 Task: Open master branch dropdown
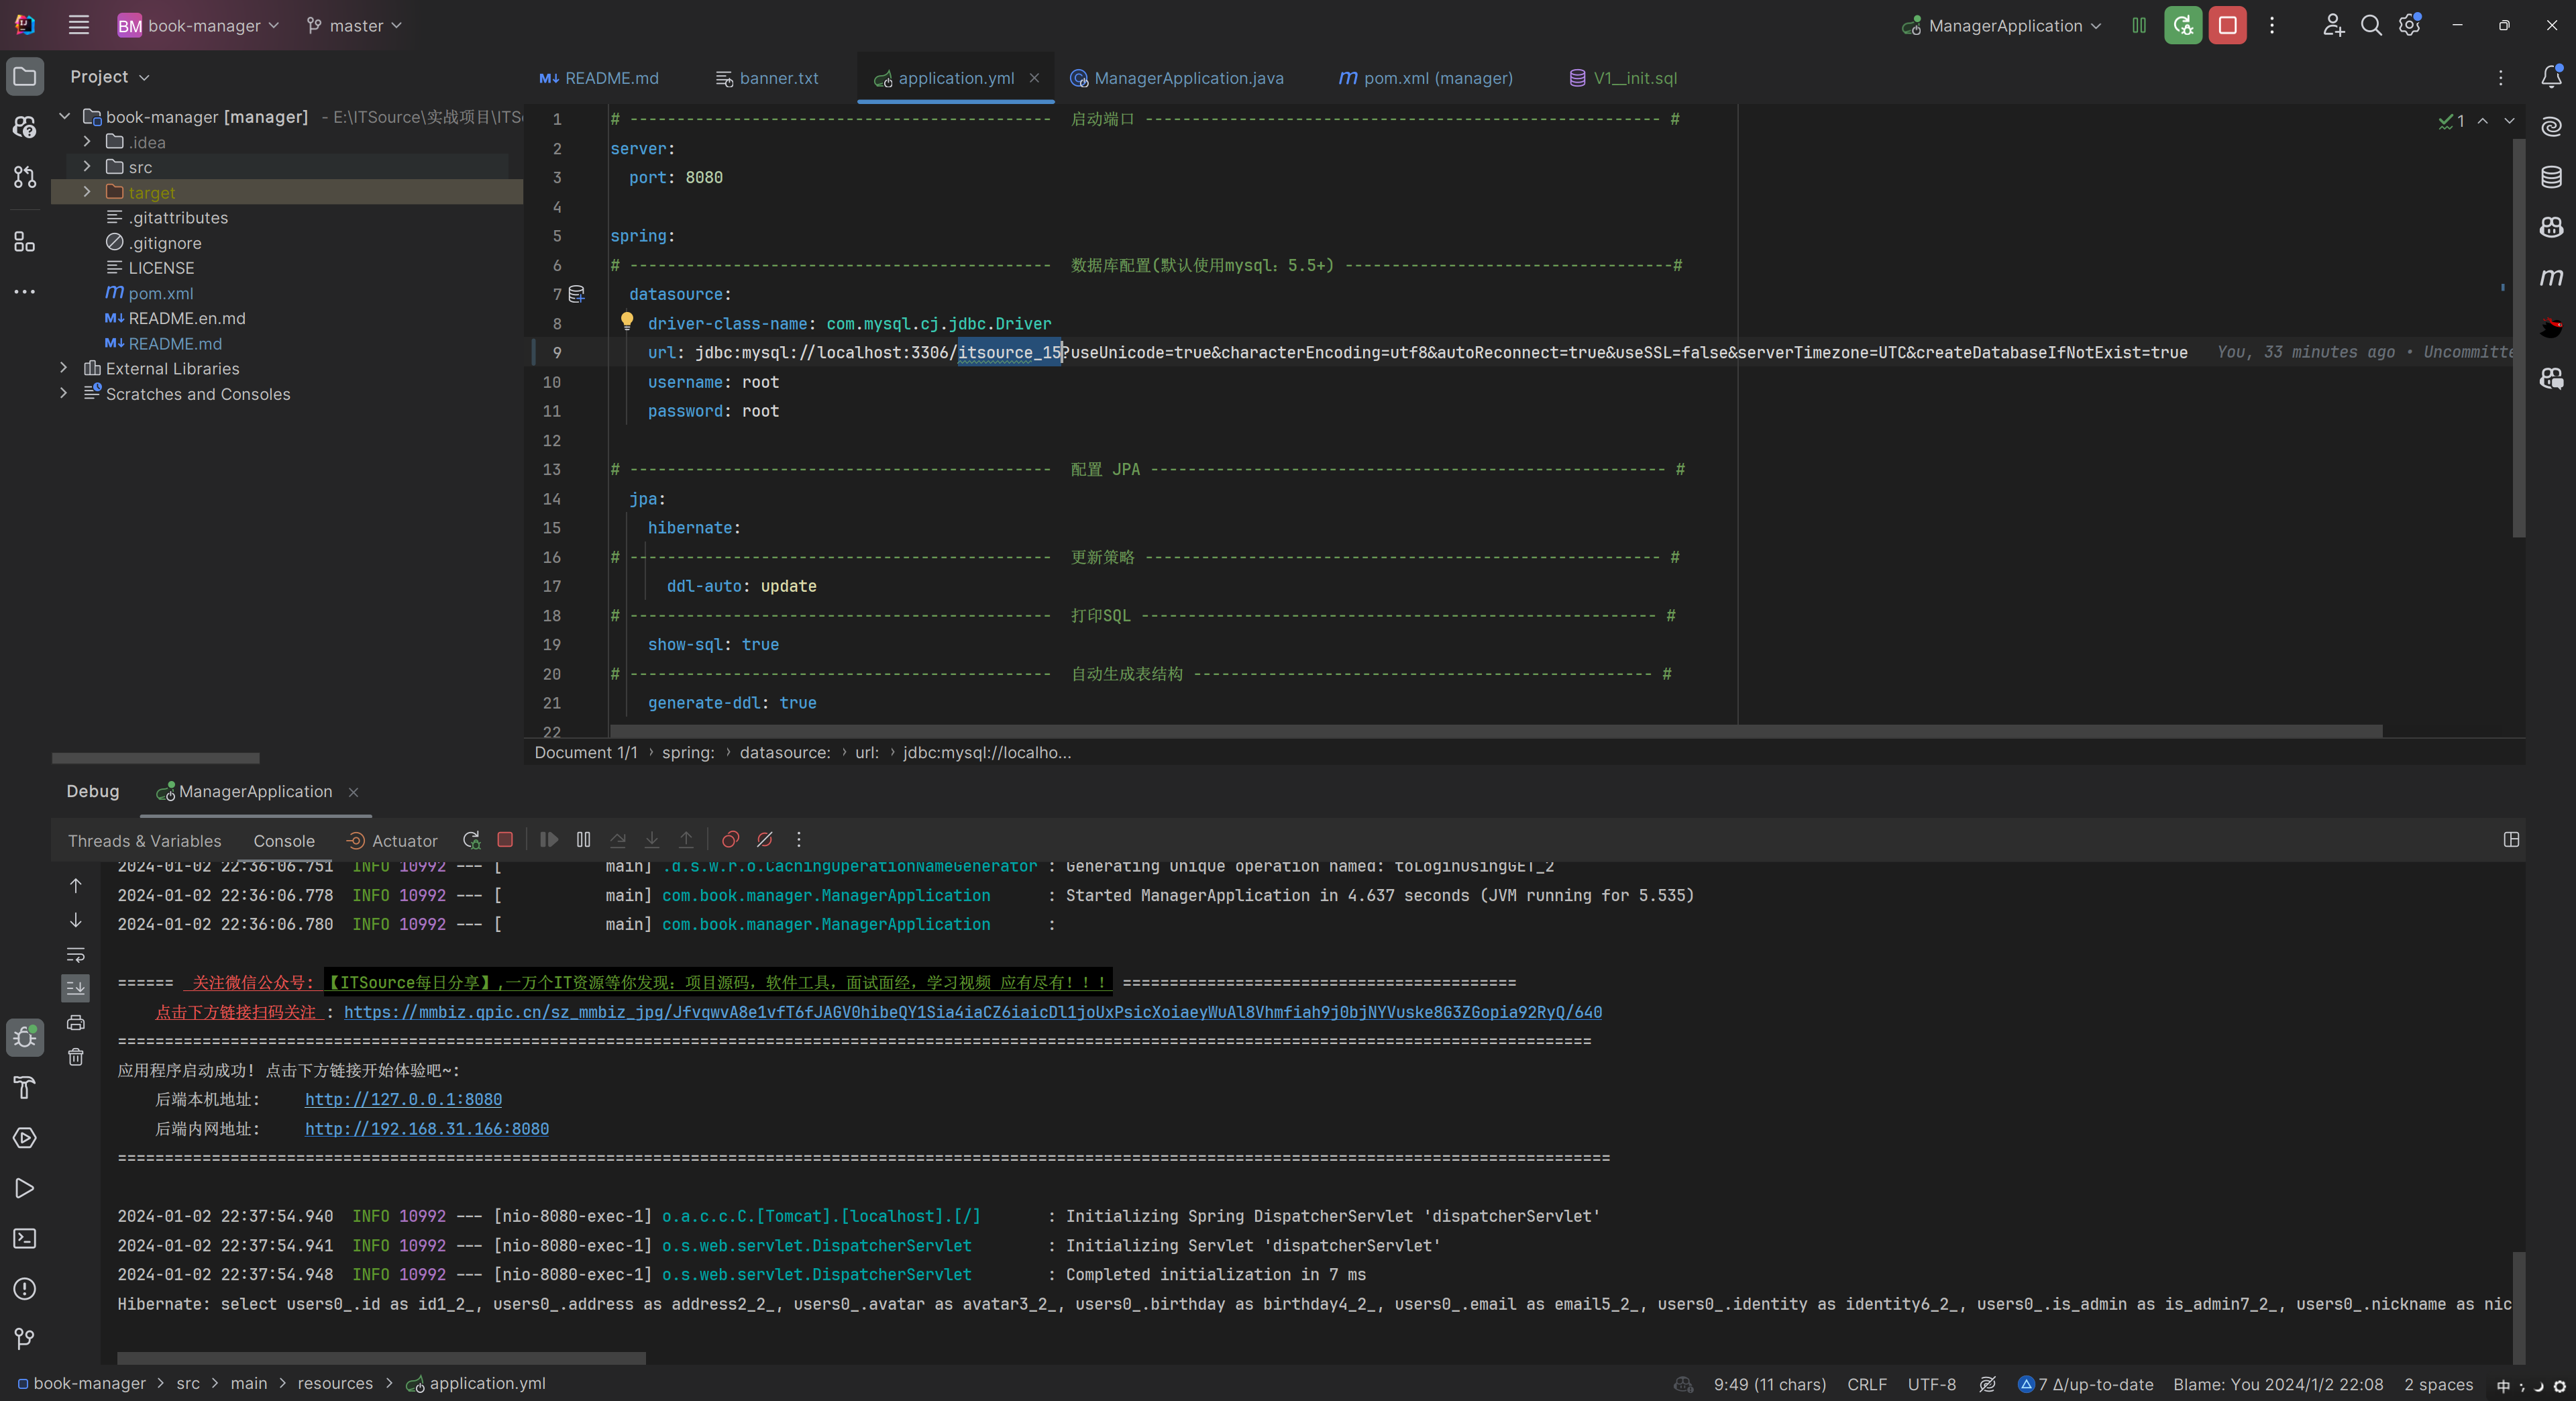click(354, 25)
